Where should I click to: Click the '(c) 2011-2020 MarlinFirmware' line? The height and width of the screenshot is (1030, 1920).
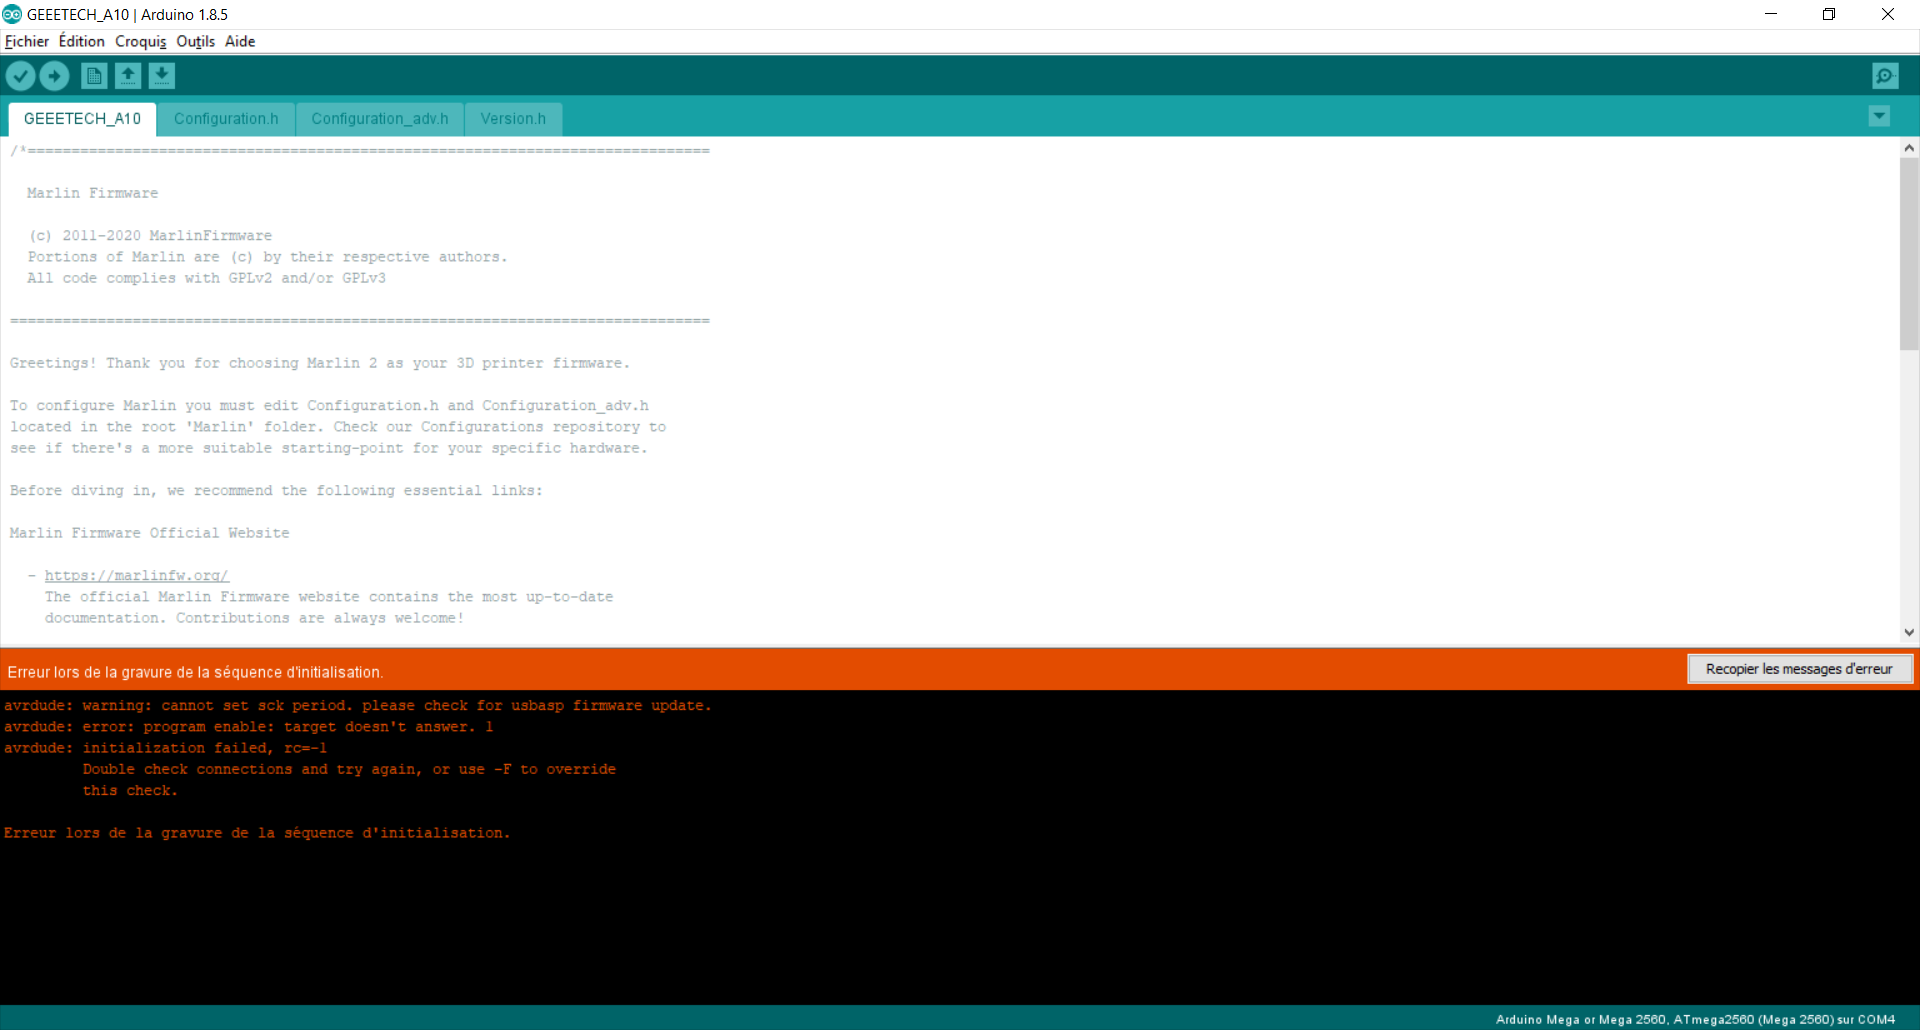pyautogui.click(x=150, y=236)
